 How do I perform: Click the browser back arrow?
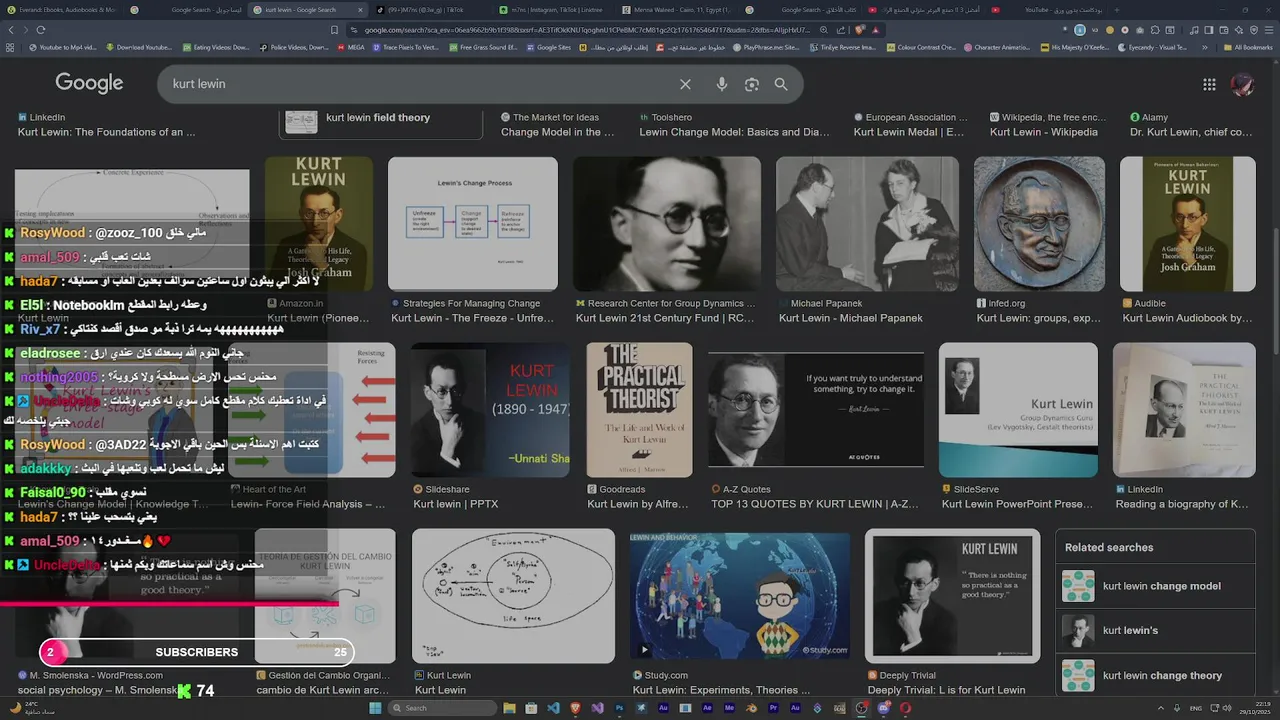(x=11, y=30)
